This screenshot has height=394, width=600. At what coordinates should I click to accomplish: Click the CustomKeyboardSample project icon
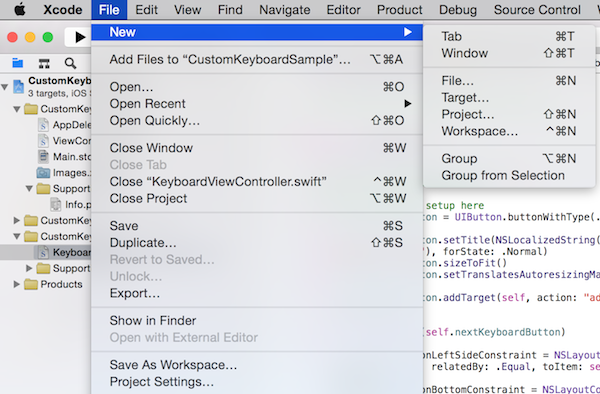coord(18,87)
